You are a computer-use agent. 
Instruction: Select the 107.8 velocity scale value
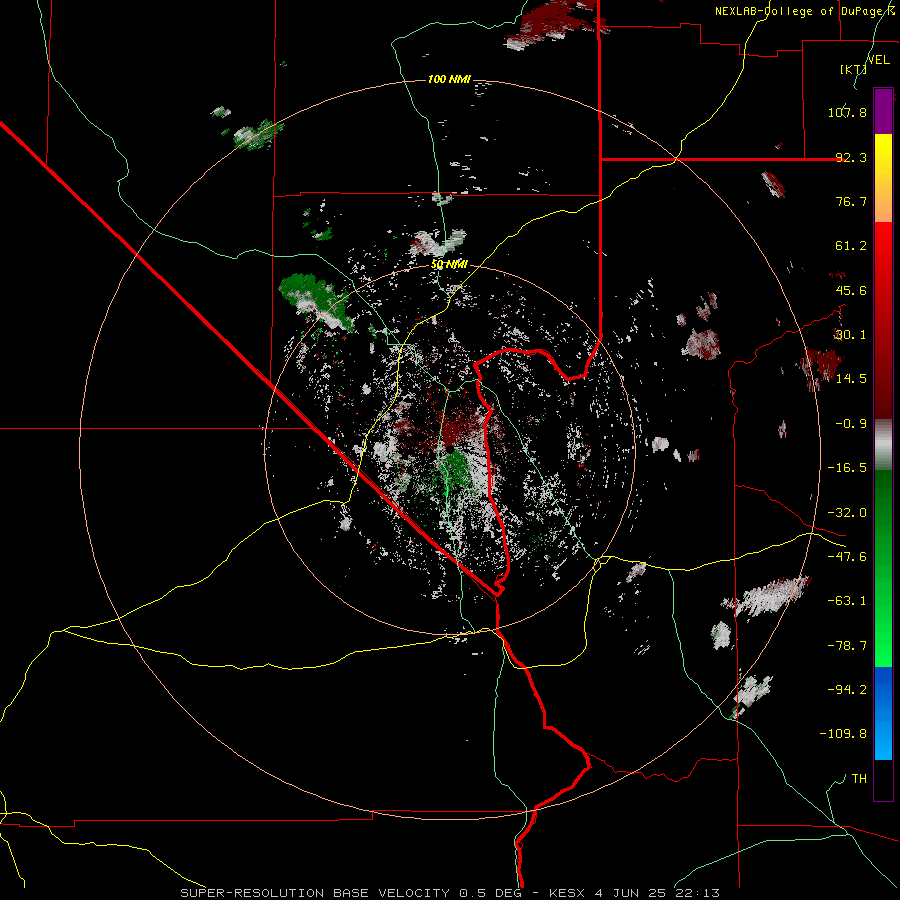[847, 112]
